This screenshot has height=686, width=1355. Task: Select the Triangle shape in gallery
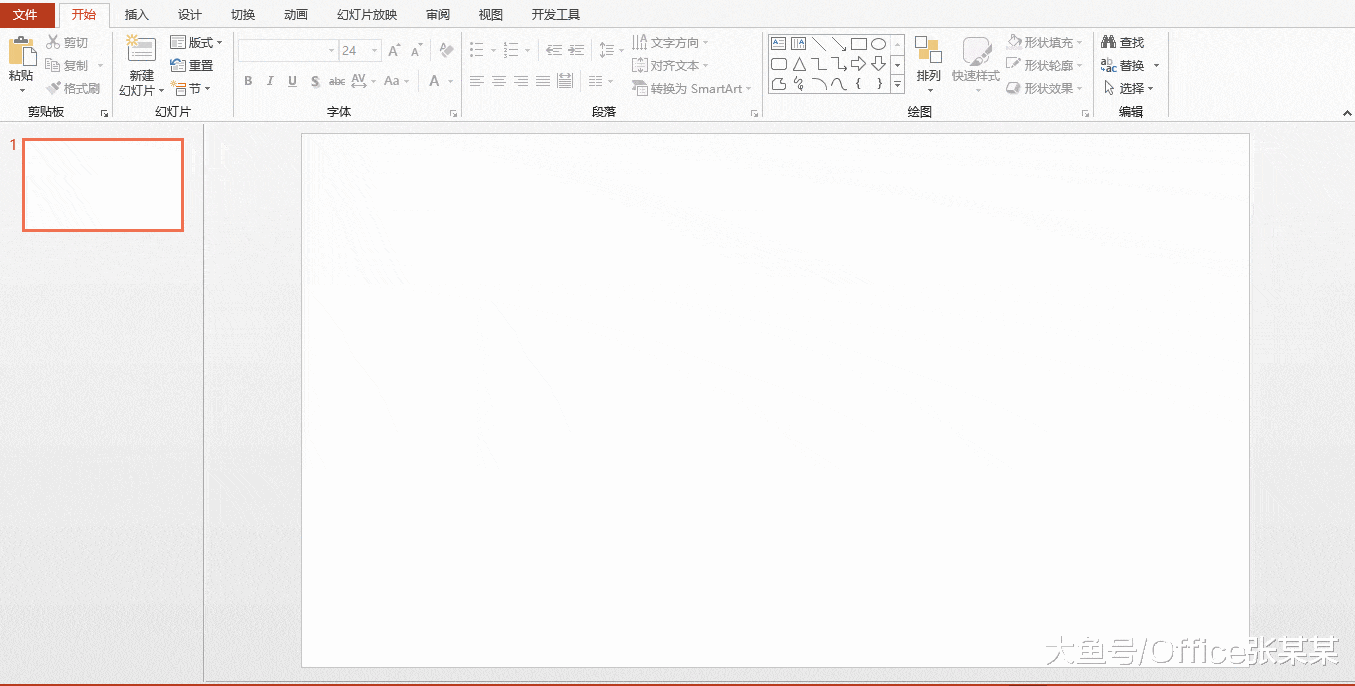point(798,64)
